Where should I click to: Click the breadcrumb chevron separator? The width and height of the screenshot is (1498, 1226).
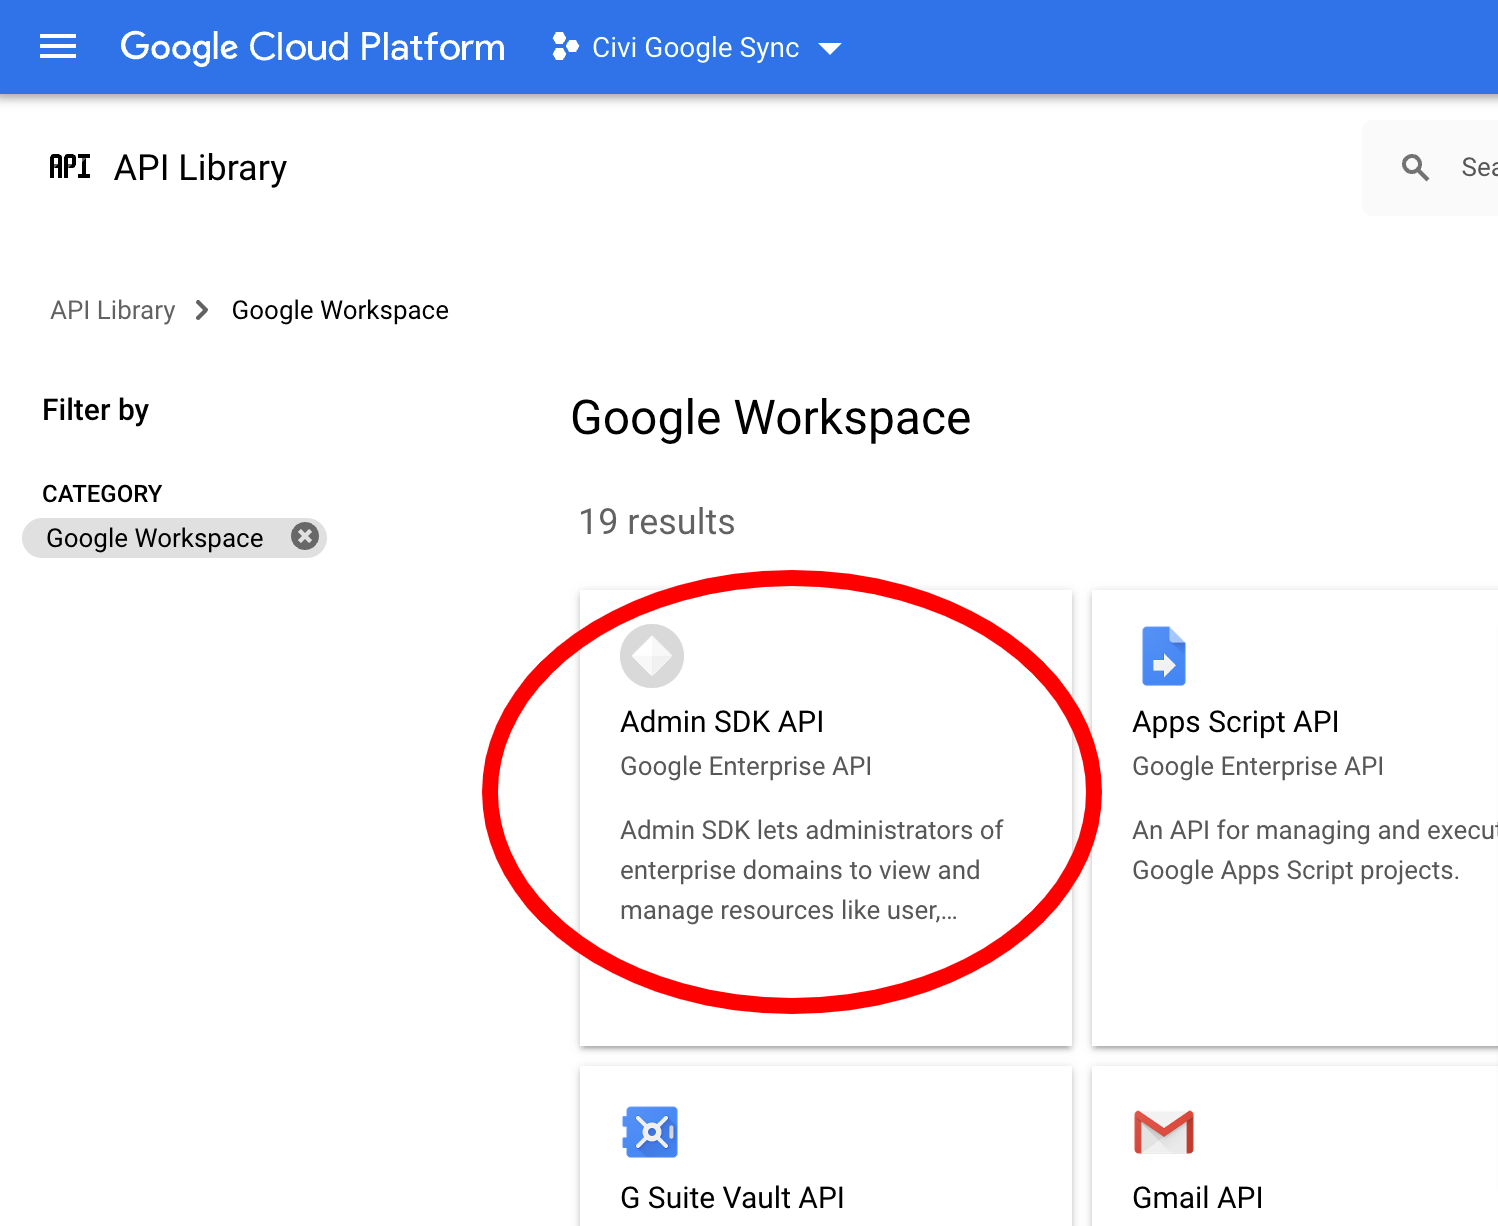(202, 310)
